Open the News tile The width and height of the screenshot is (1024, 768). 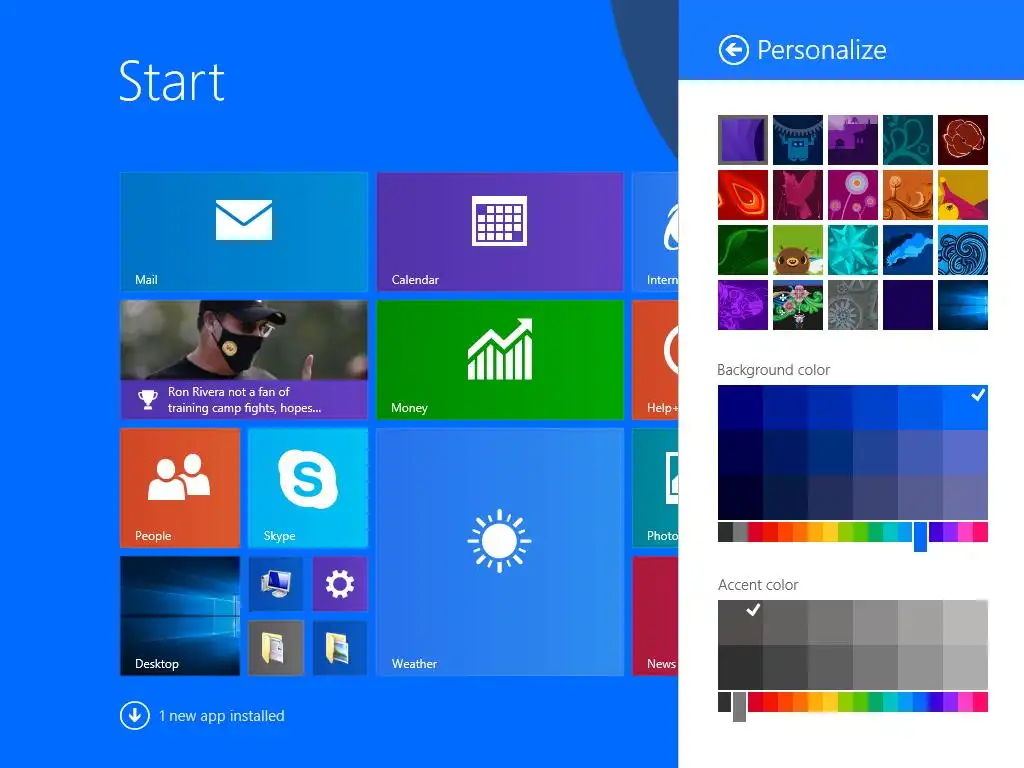click(x=656, y=616)
